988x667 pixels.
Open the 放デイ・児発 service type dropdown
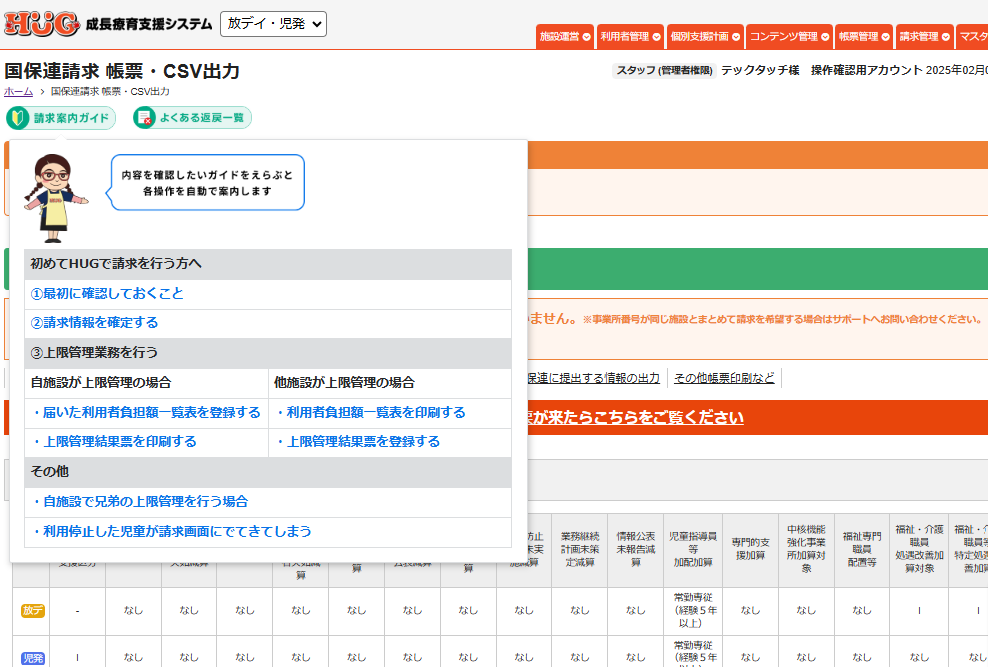pos(273,23)
